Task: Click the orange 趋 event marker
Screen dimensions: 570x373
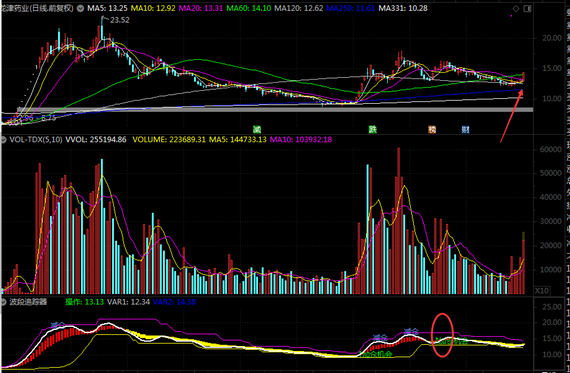Action: tap(432, 129)
